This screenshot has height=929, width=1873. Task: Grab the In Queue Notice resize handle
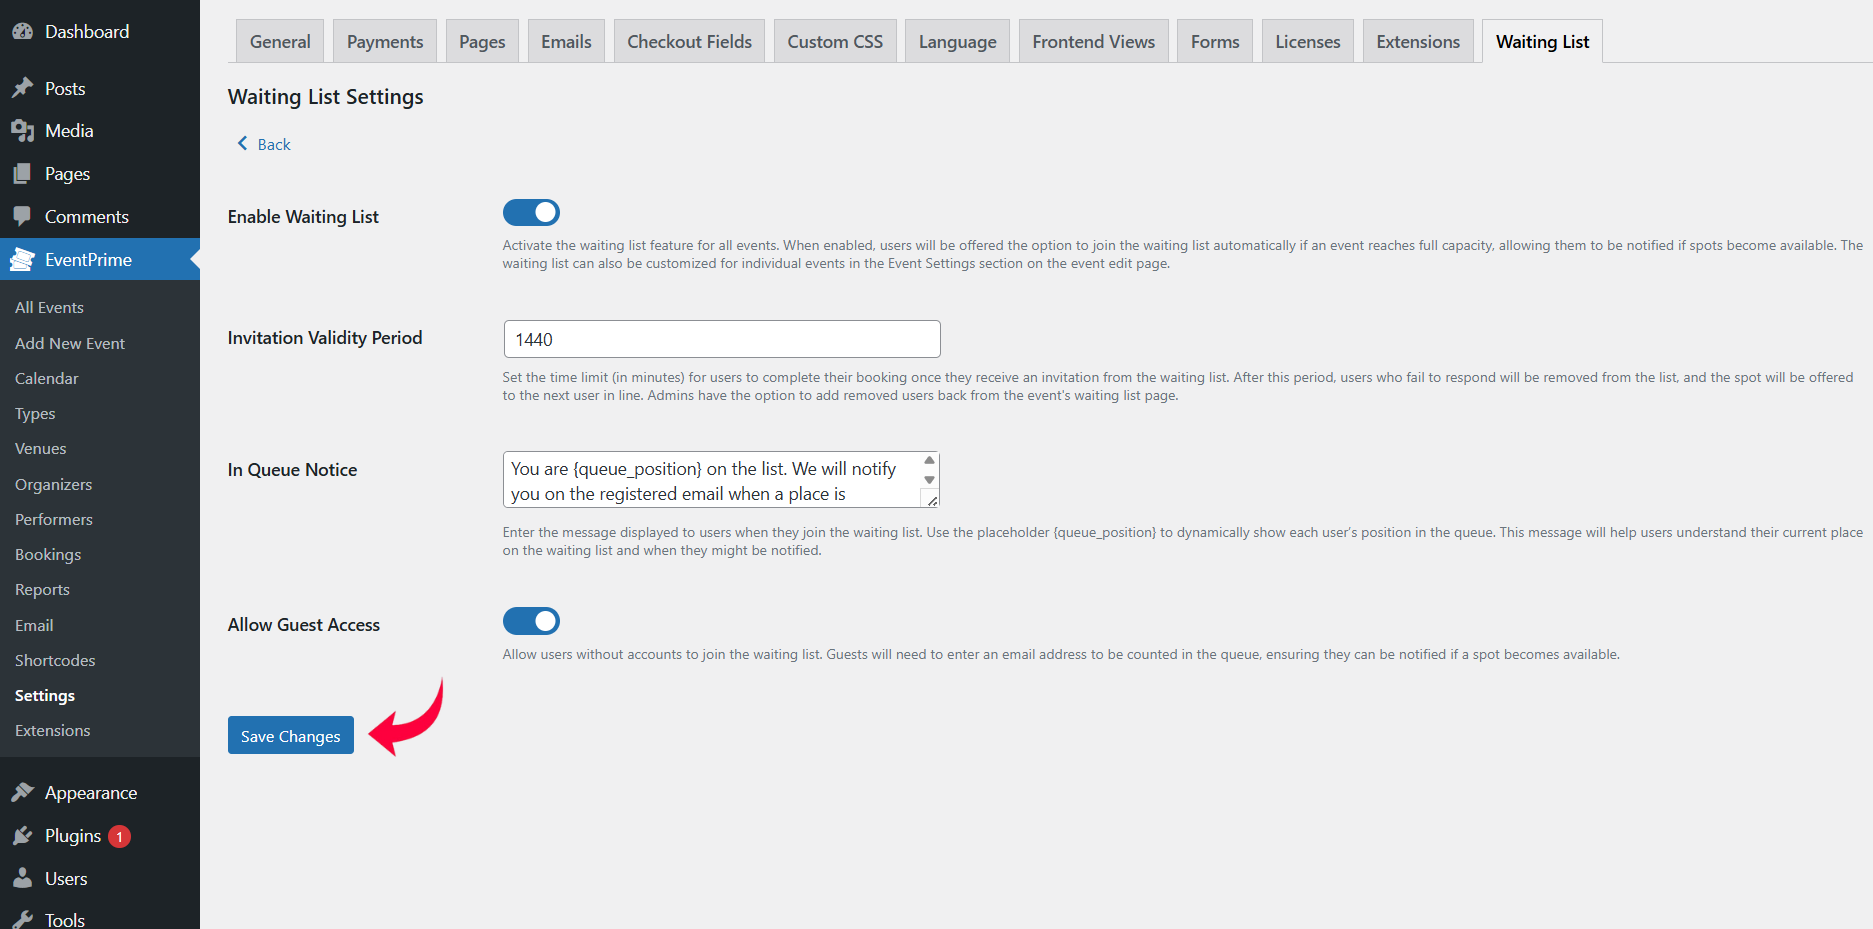(x=932, y=500)
